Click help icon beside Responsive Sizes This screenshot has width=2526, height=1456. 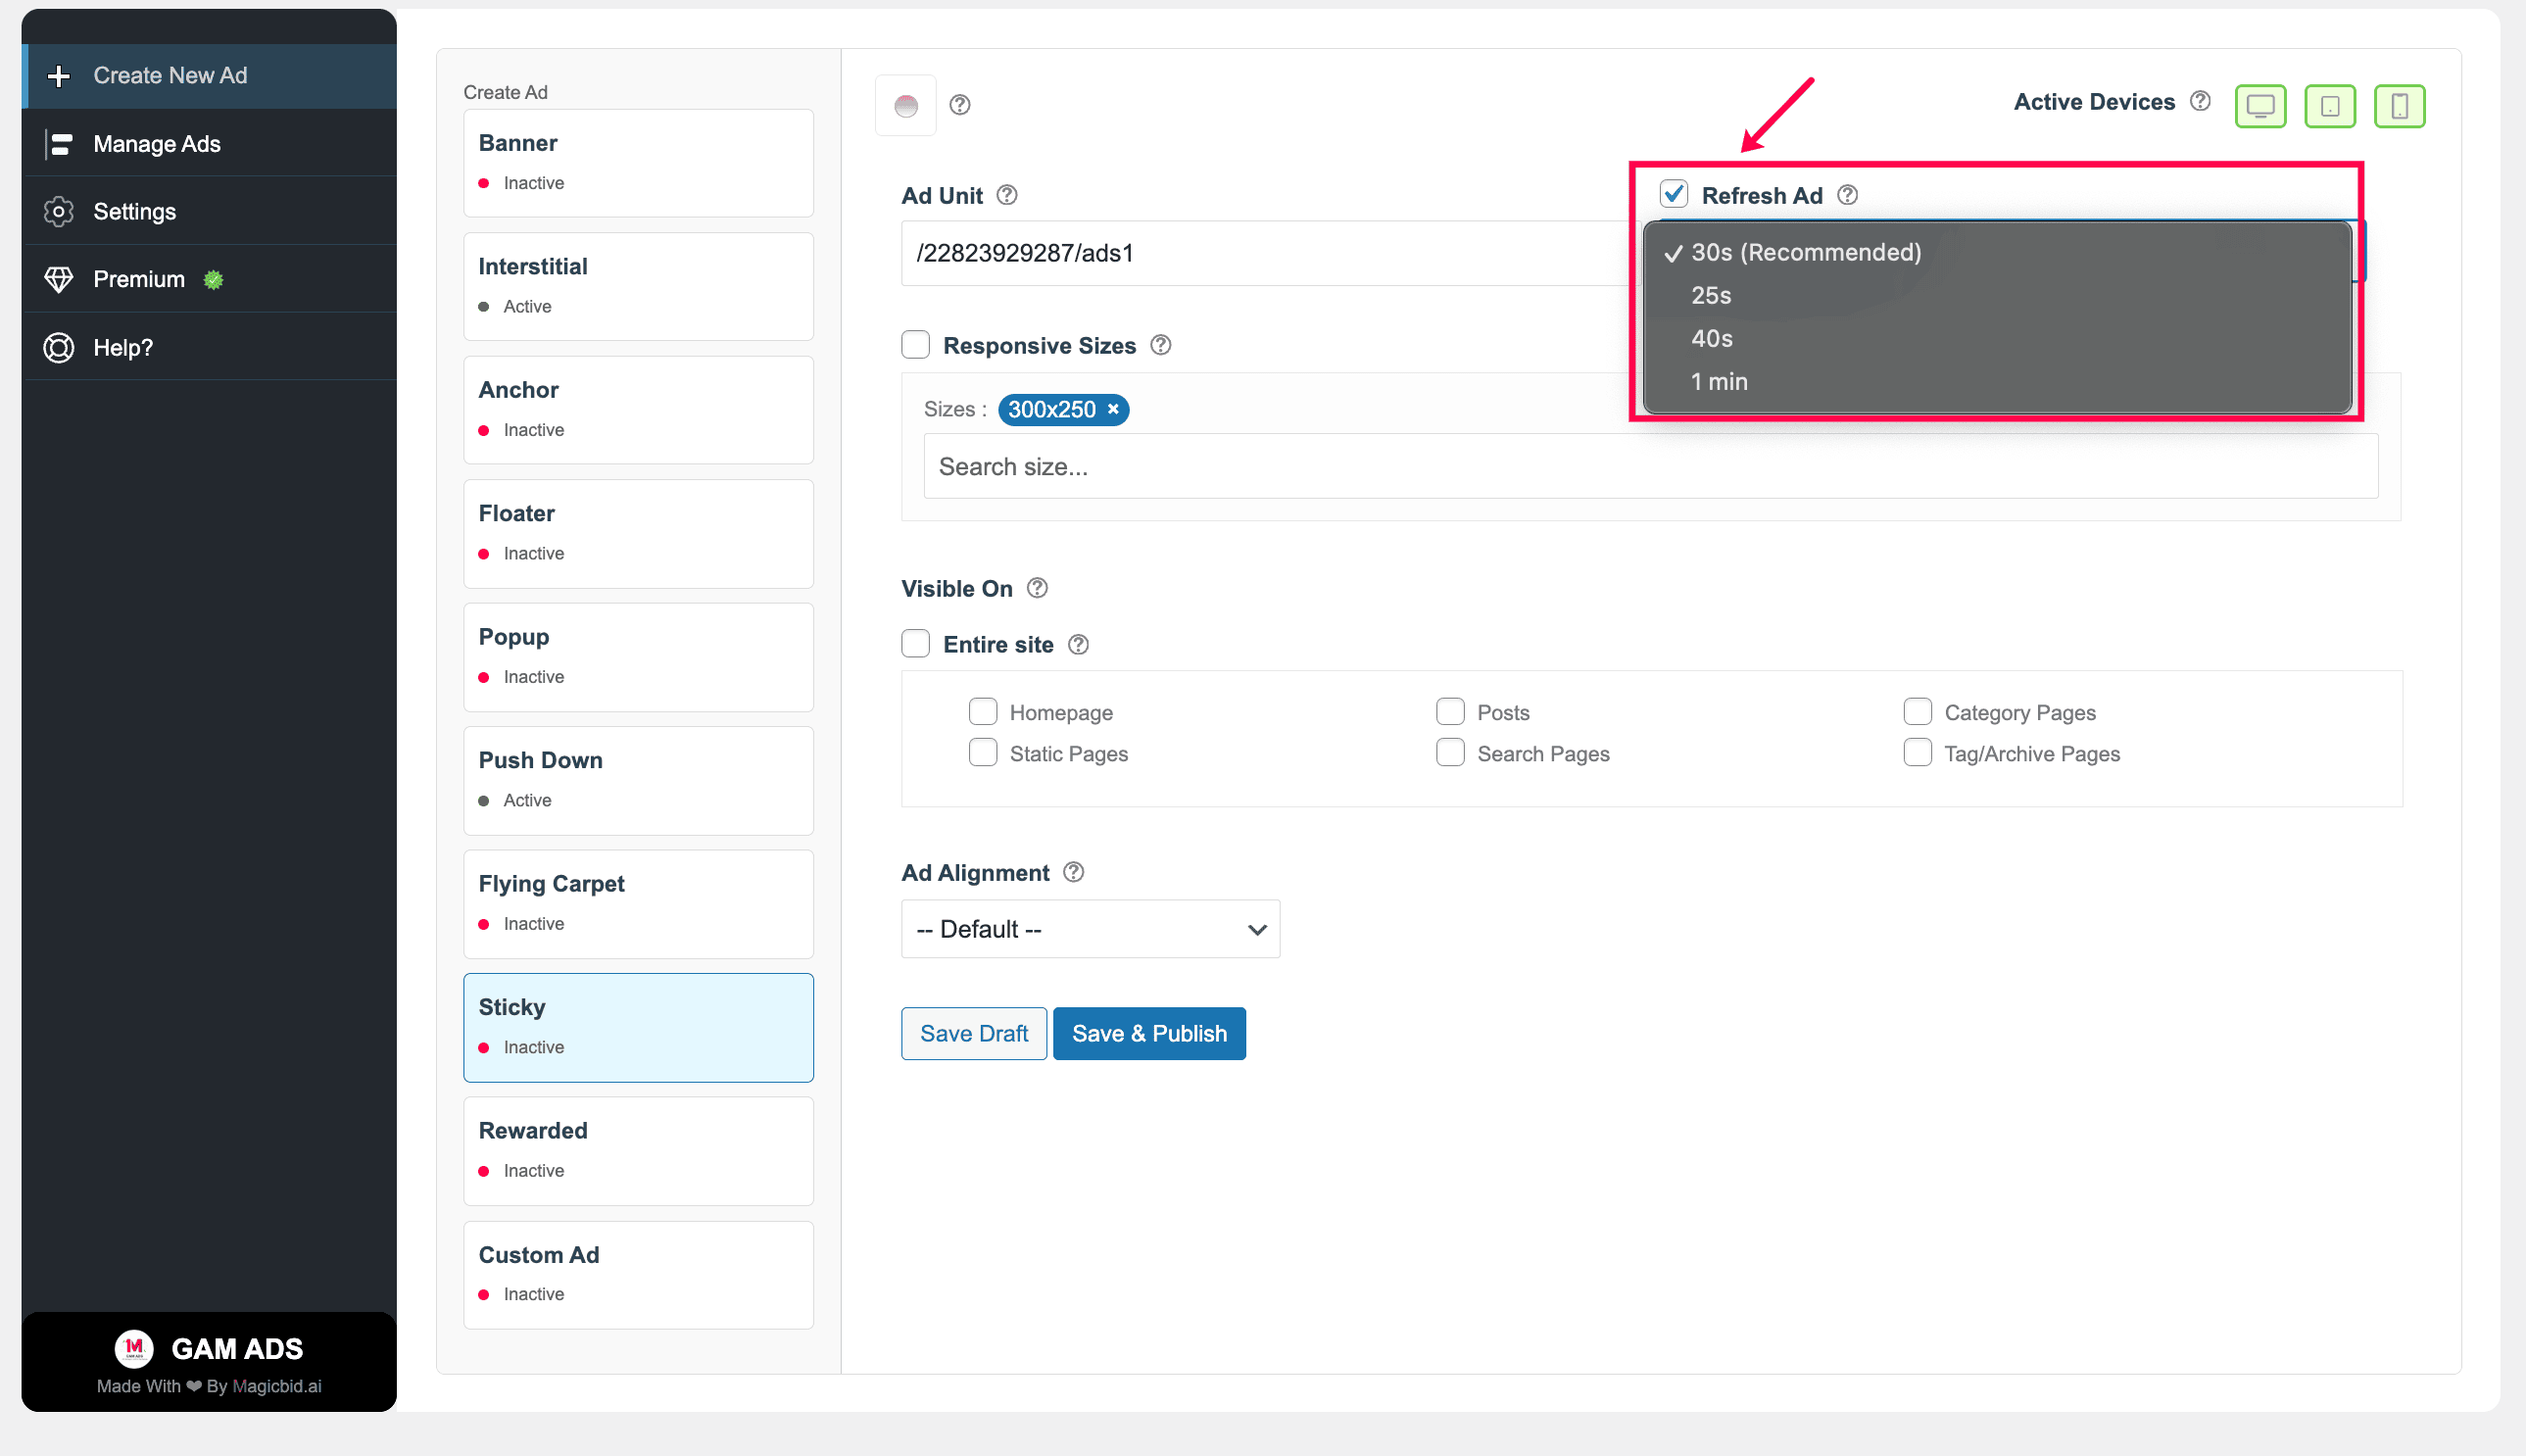1160,345
